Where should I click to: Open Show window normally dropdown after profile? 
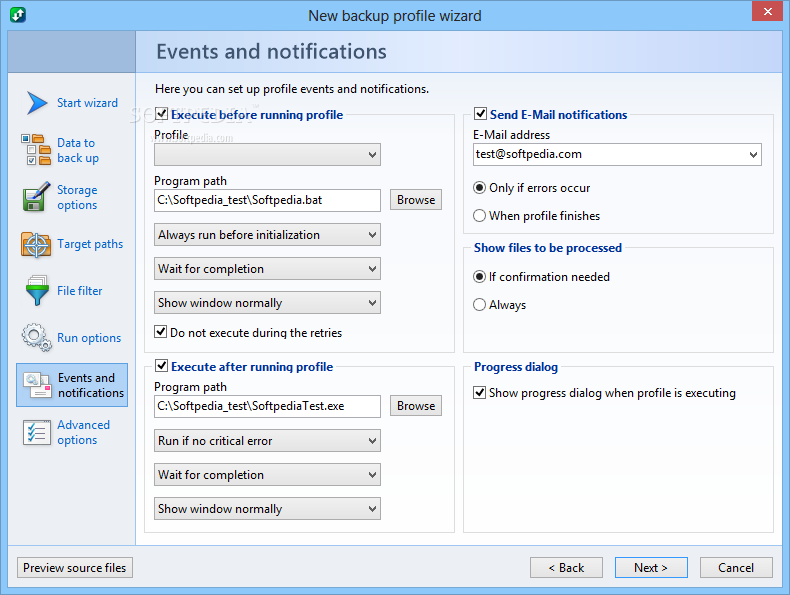click(267, 509)
